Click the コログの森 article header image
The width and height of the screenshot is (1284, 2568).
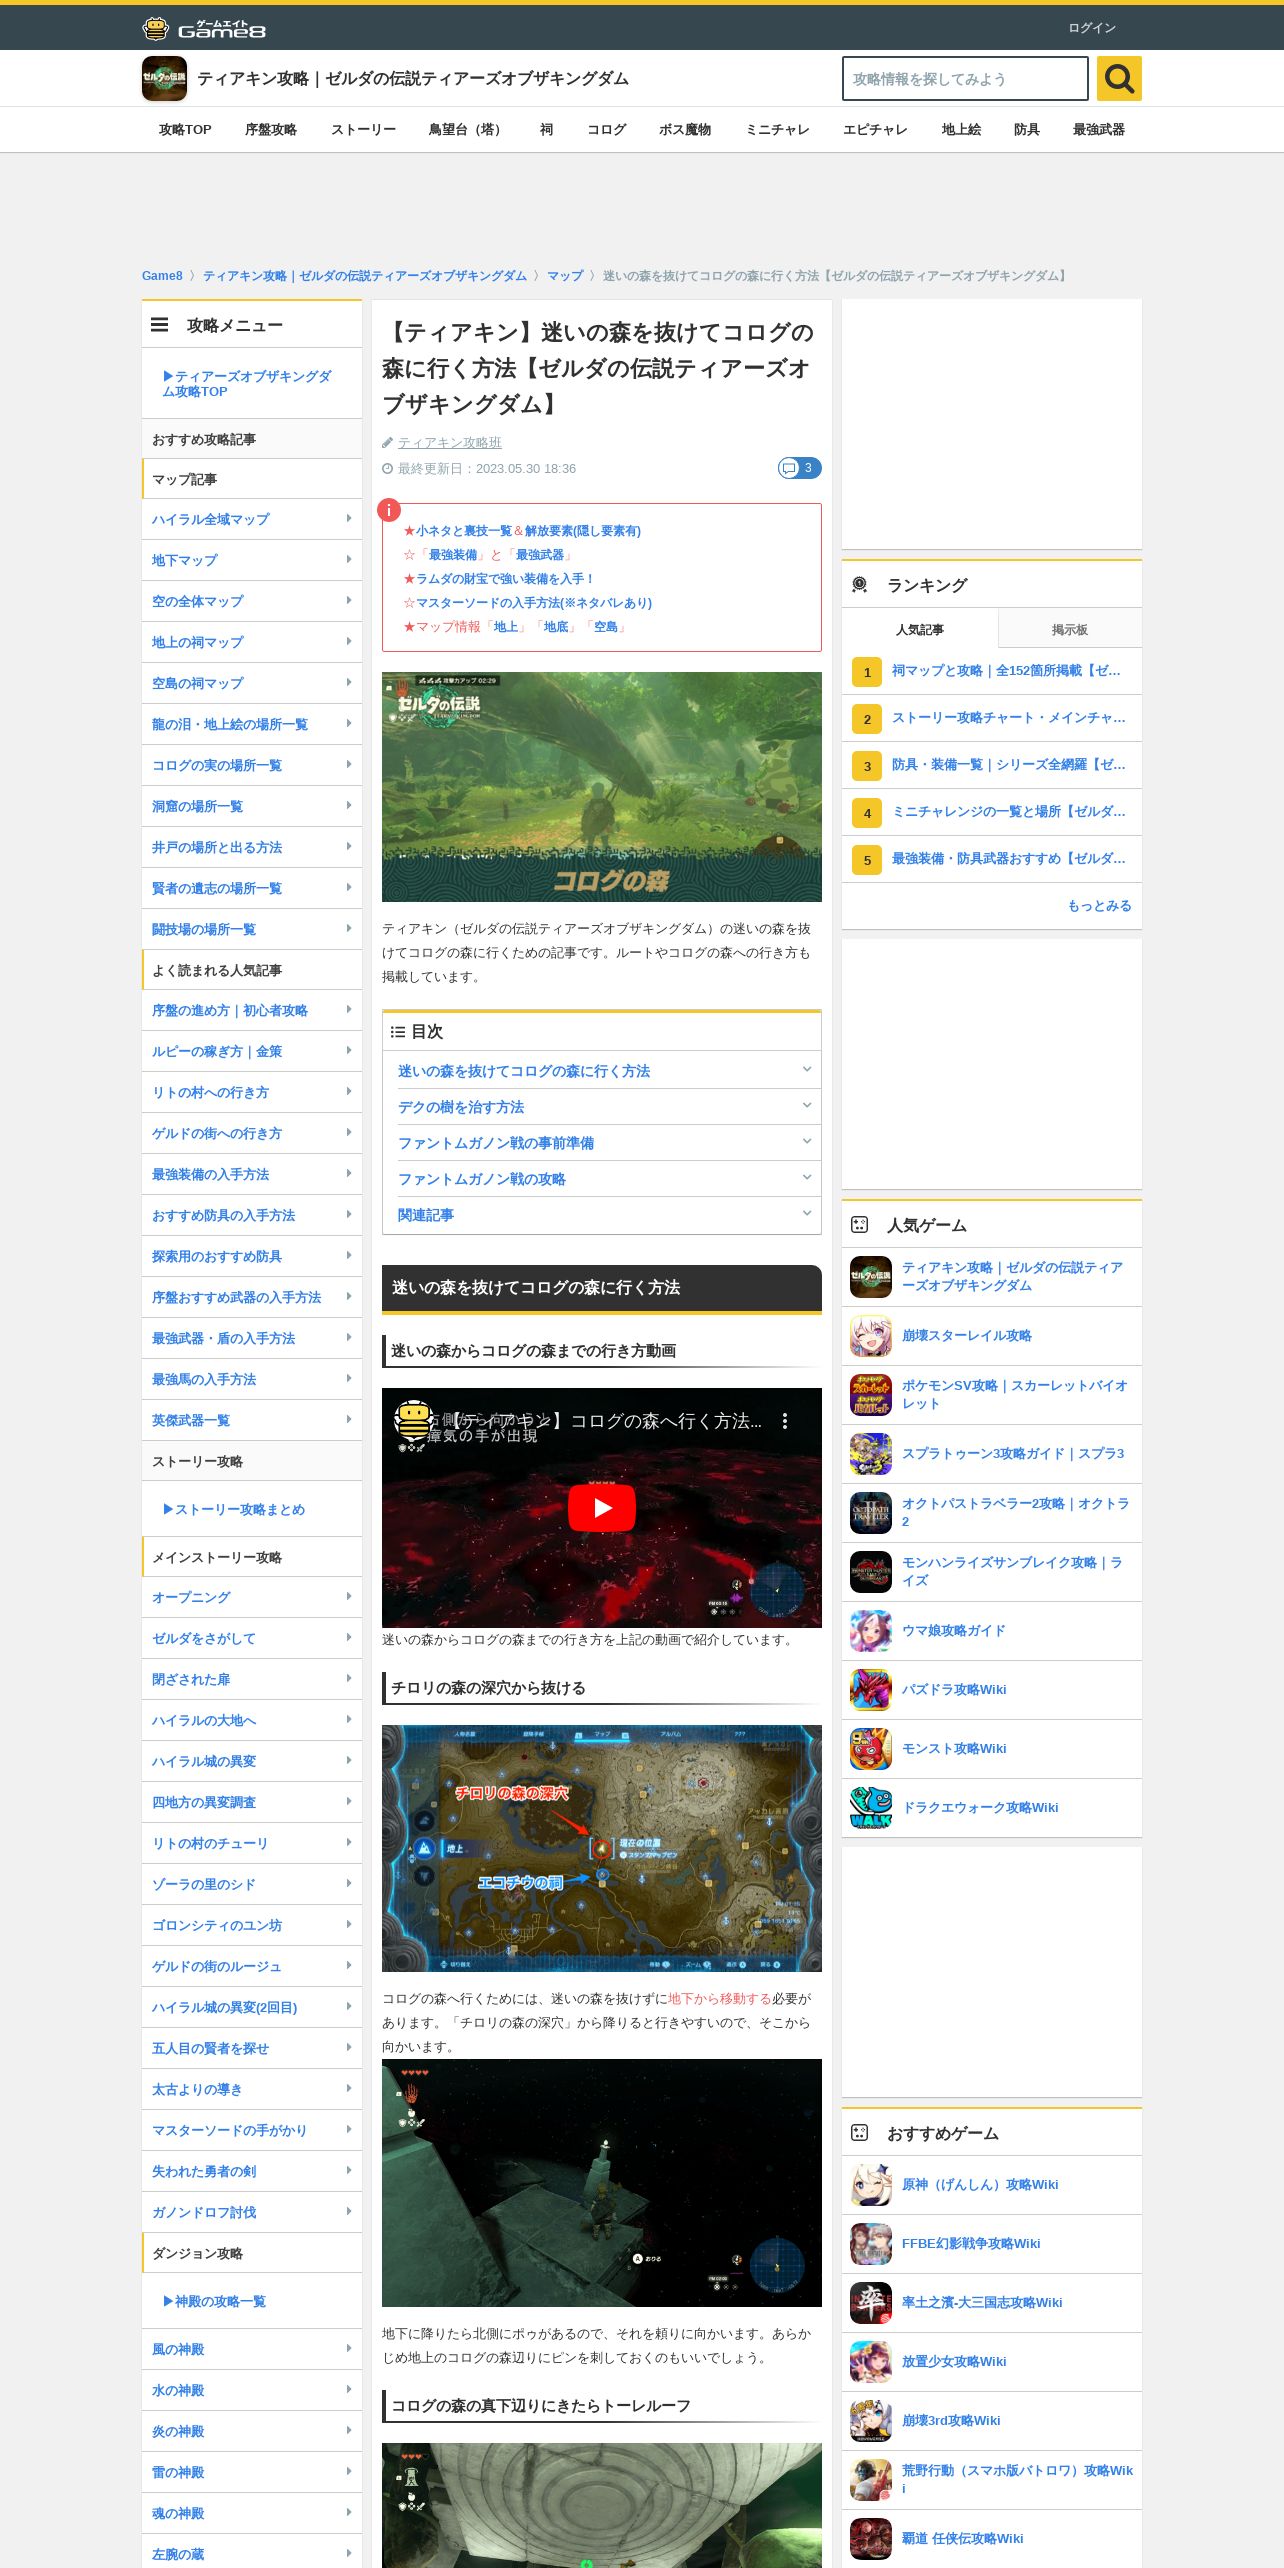click(x=602, y=787)
